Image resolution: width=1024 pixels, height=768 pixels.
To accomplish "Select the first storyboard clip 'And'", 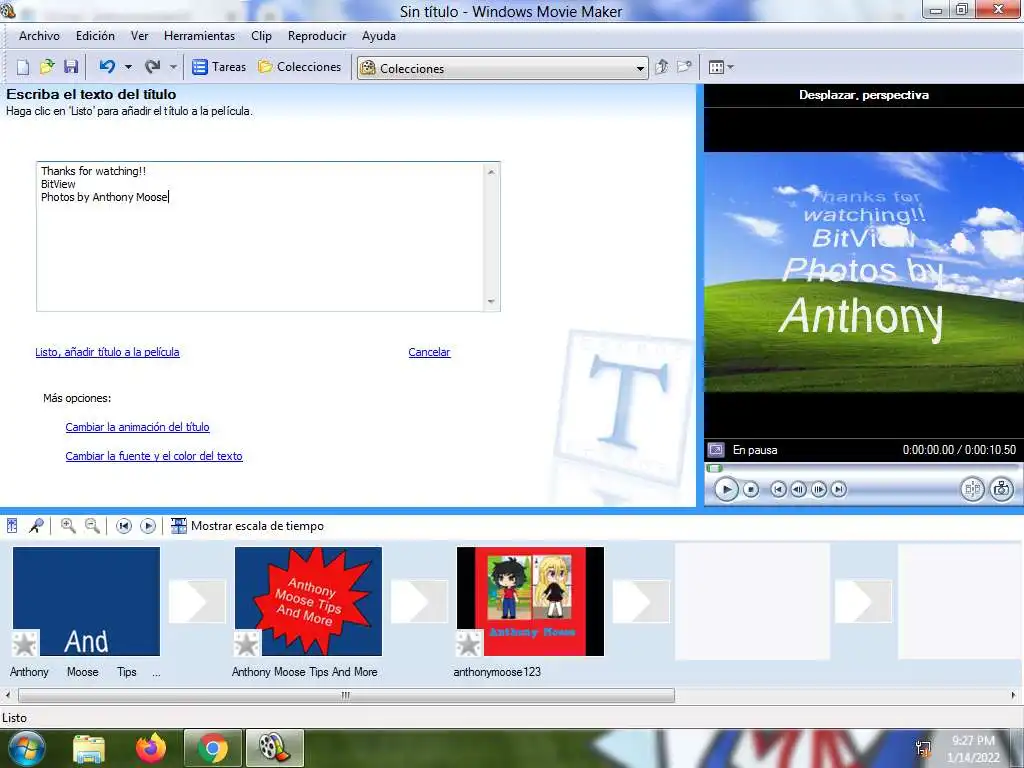I will (86, 601).
